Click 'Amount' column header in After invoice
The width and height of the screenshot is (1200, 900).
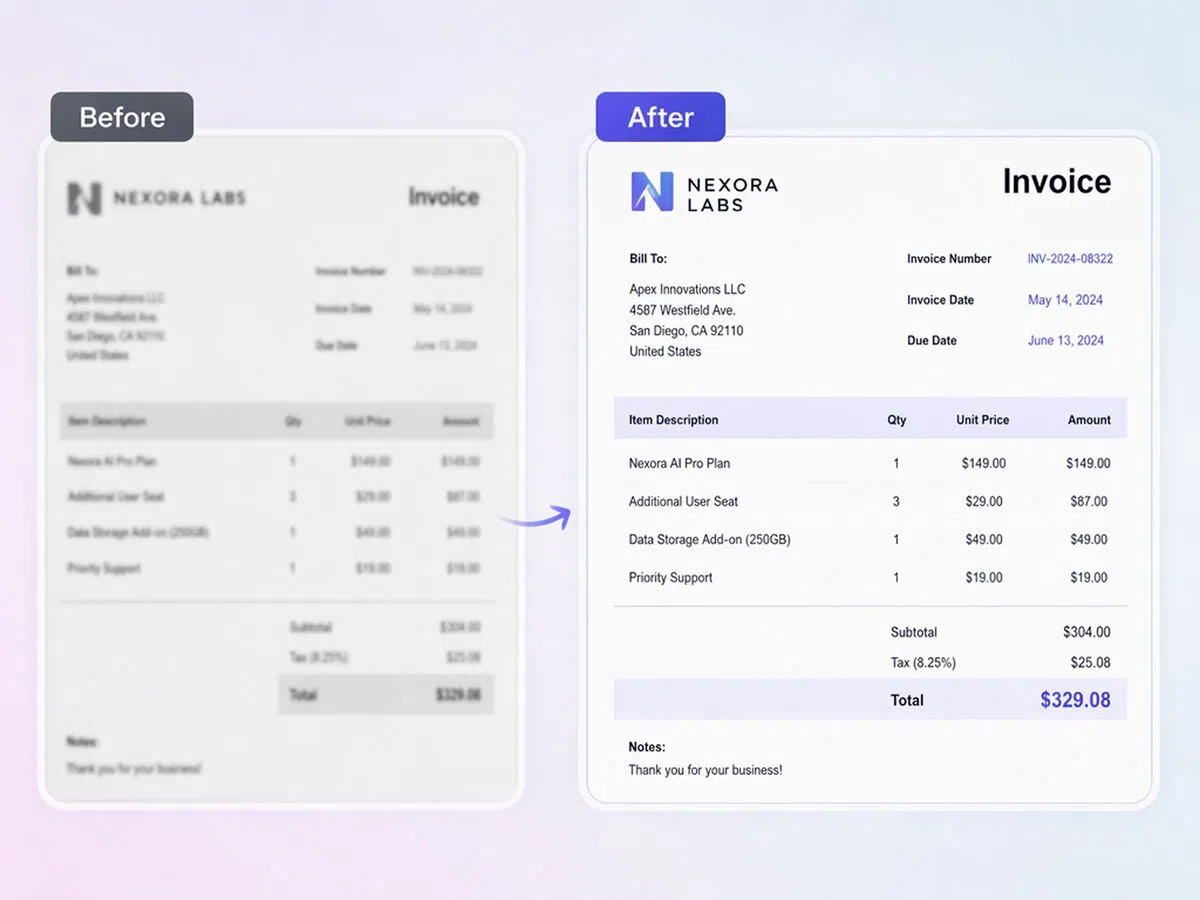[x=1089, y=420]
